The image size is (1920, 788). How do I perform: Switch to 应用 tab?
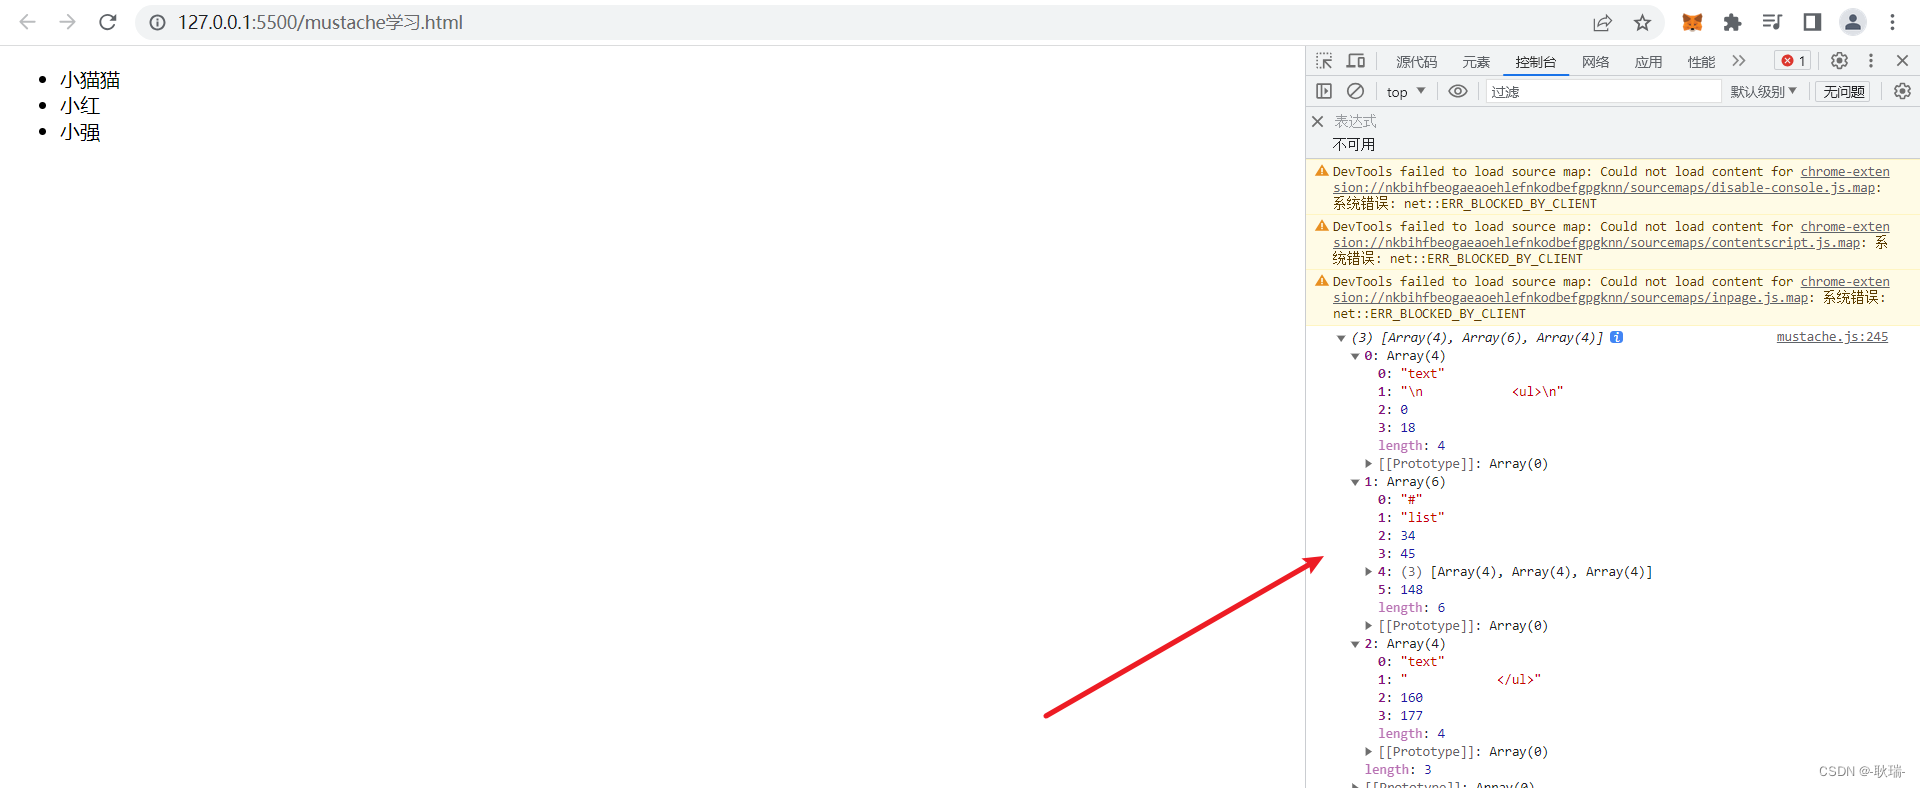click(x=1648, y=62)
